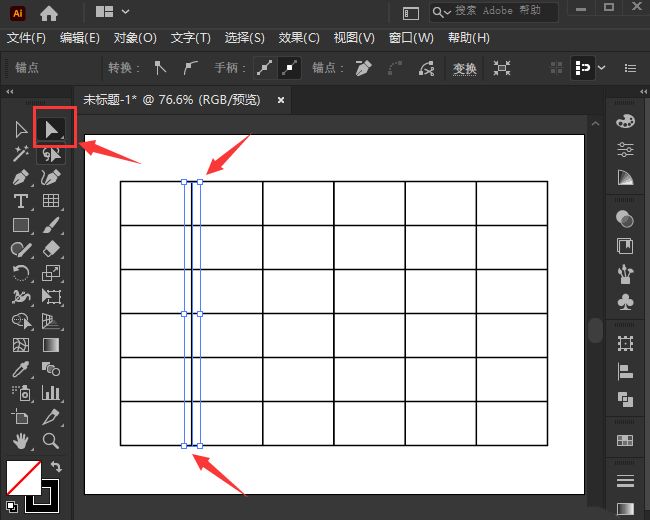This screenshot has height=520, width=650.
Task: Open the Symbols club-shaped panel icon
Action: pyautogui.click(x=625, y=301)
